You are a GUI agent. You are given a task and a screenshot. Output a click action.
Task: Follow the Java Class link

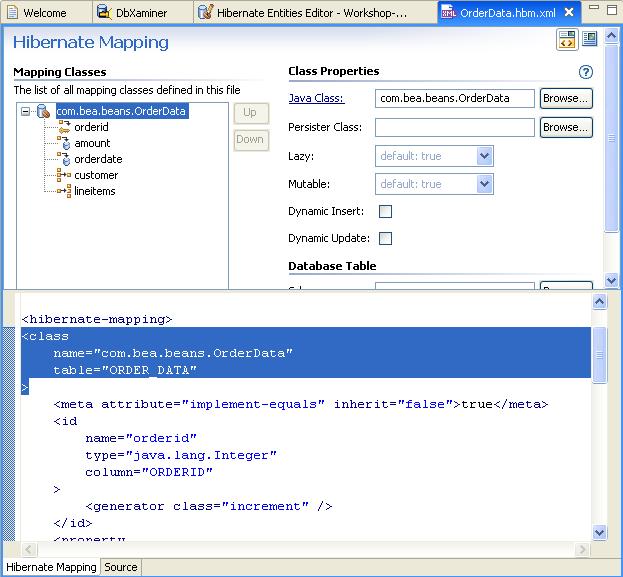click(x=316, y=98)
